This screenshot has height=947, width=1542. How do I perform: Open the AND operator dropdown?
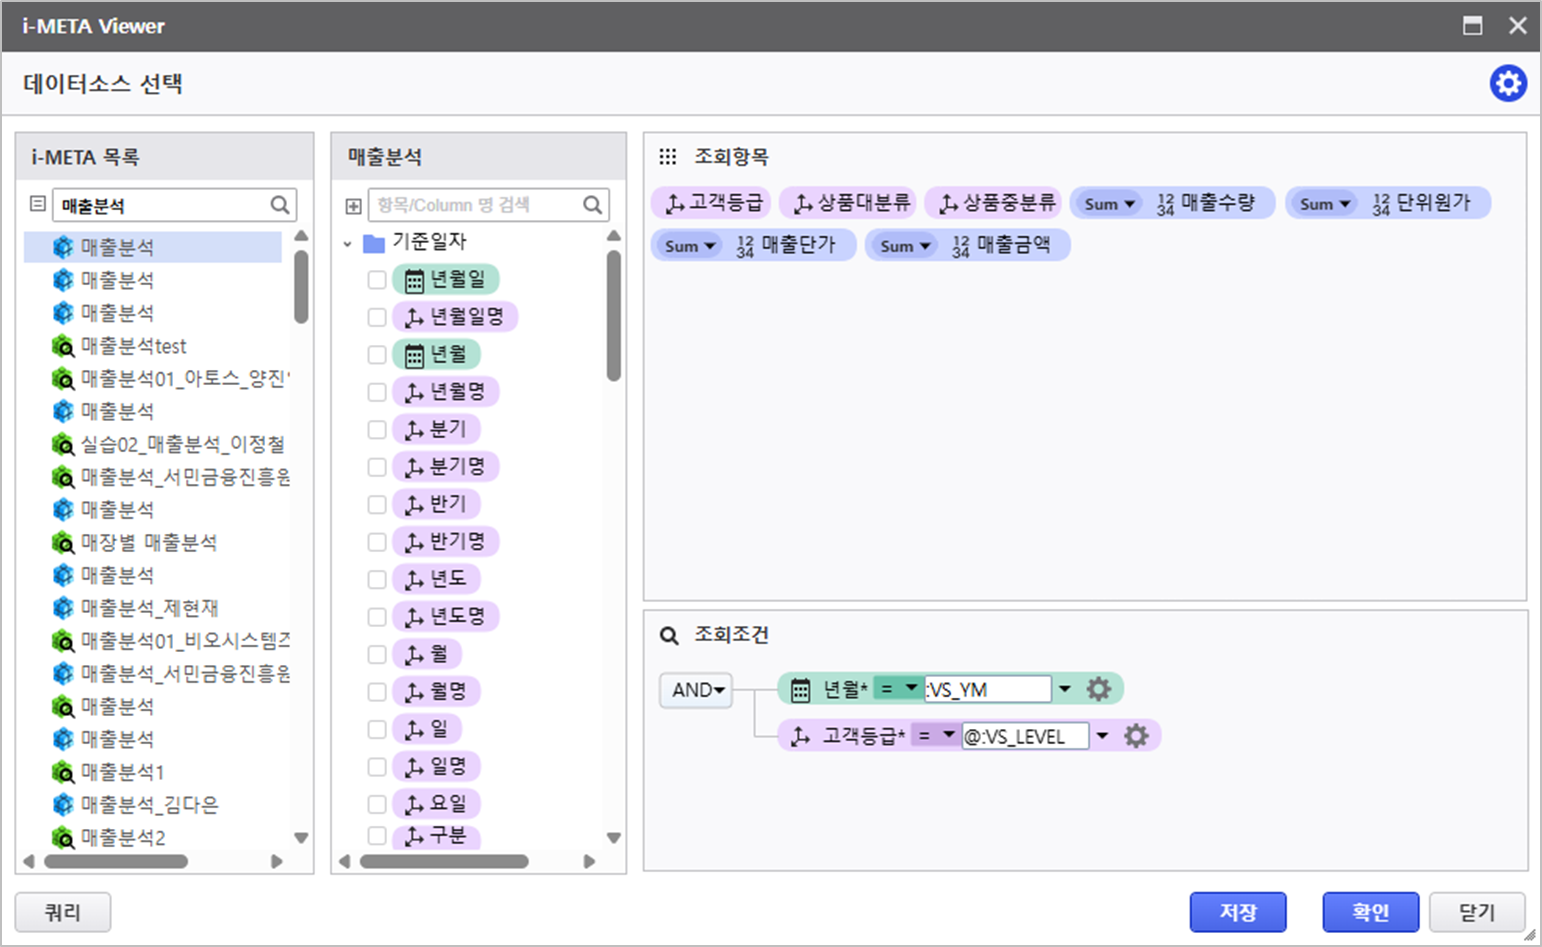[697, 690]
